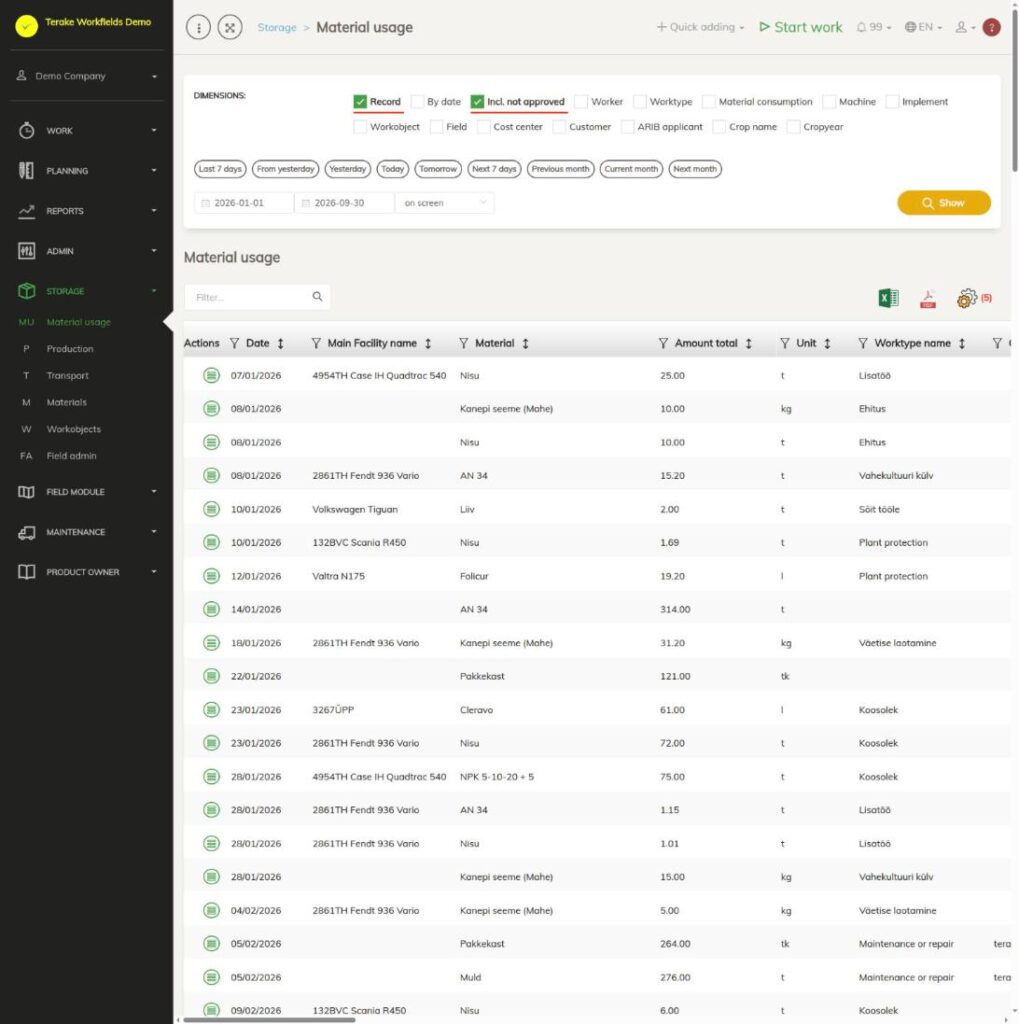Click filter funnel on Unit column
Screen dimensions: 1019x1024
point(784,344)
